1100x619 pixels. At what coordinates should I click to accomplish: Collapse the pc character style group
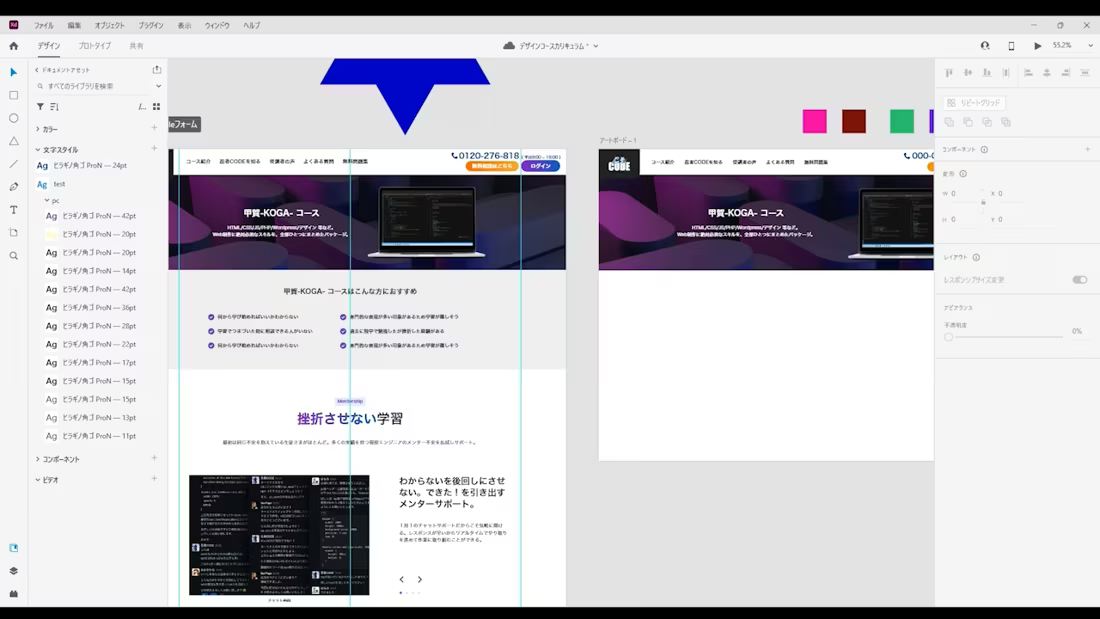[47, 201]
